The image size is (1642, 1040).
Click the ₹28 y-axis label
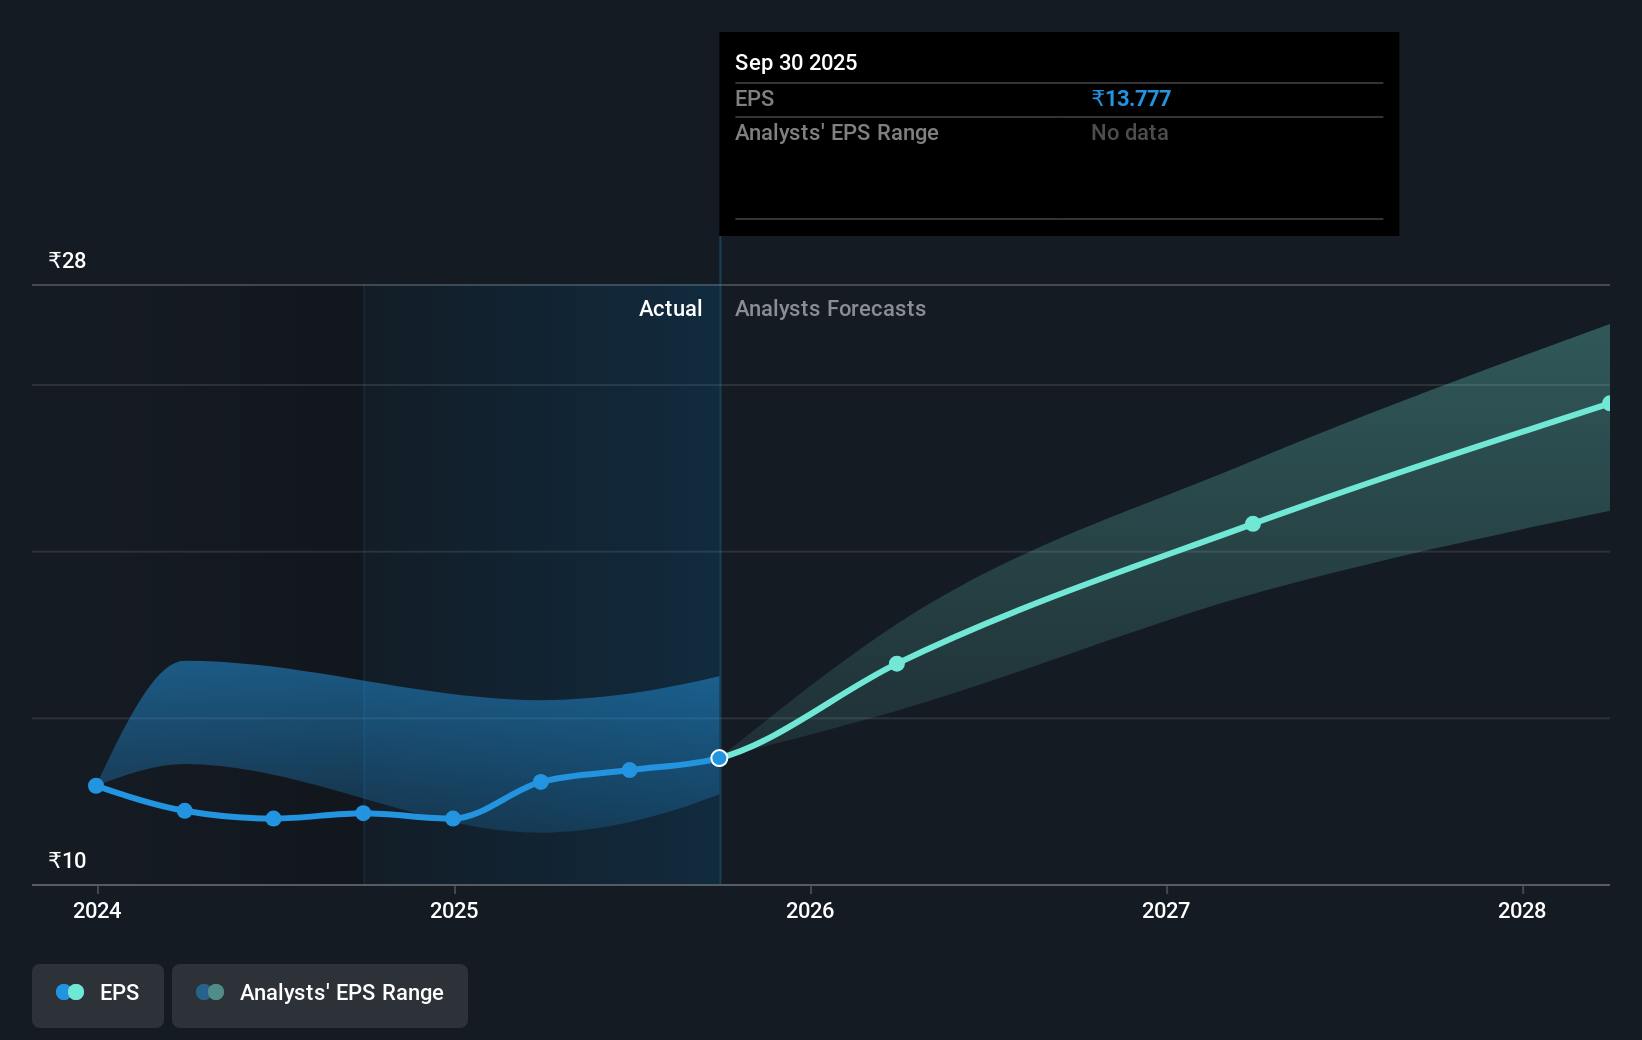65,259
